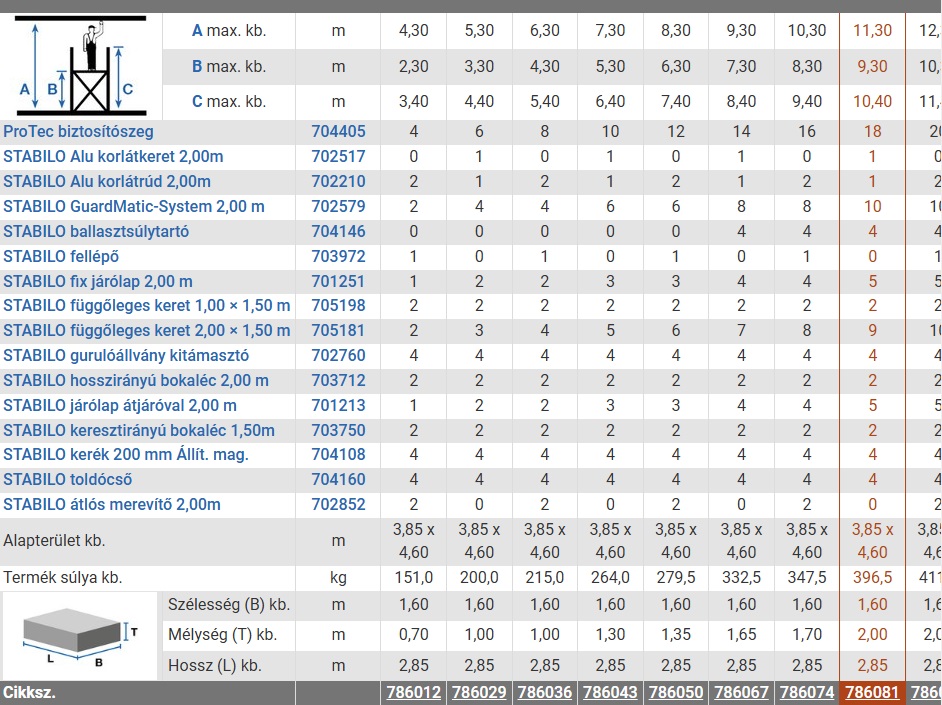Image resolution: width=942 pixels, height=705 pixels.
Task: Click article number 704108
Action: click(x=338, y=455)
